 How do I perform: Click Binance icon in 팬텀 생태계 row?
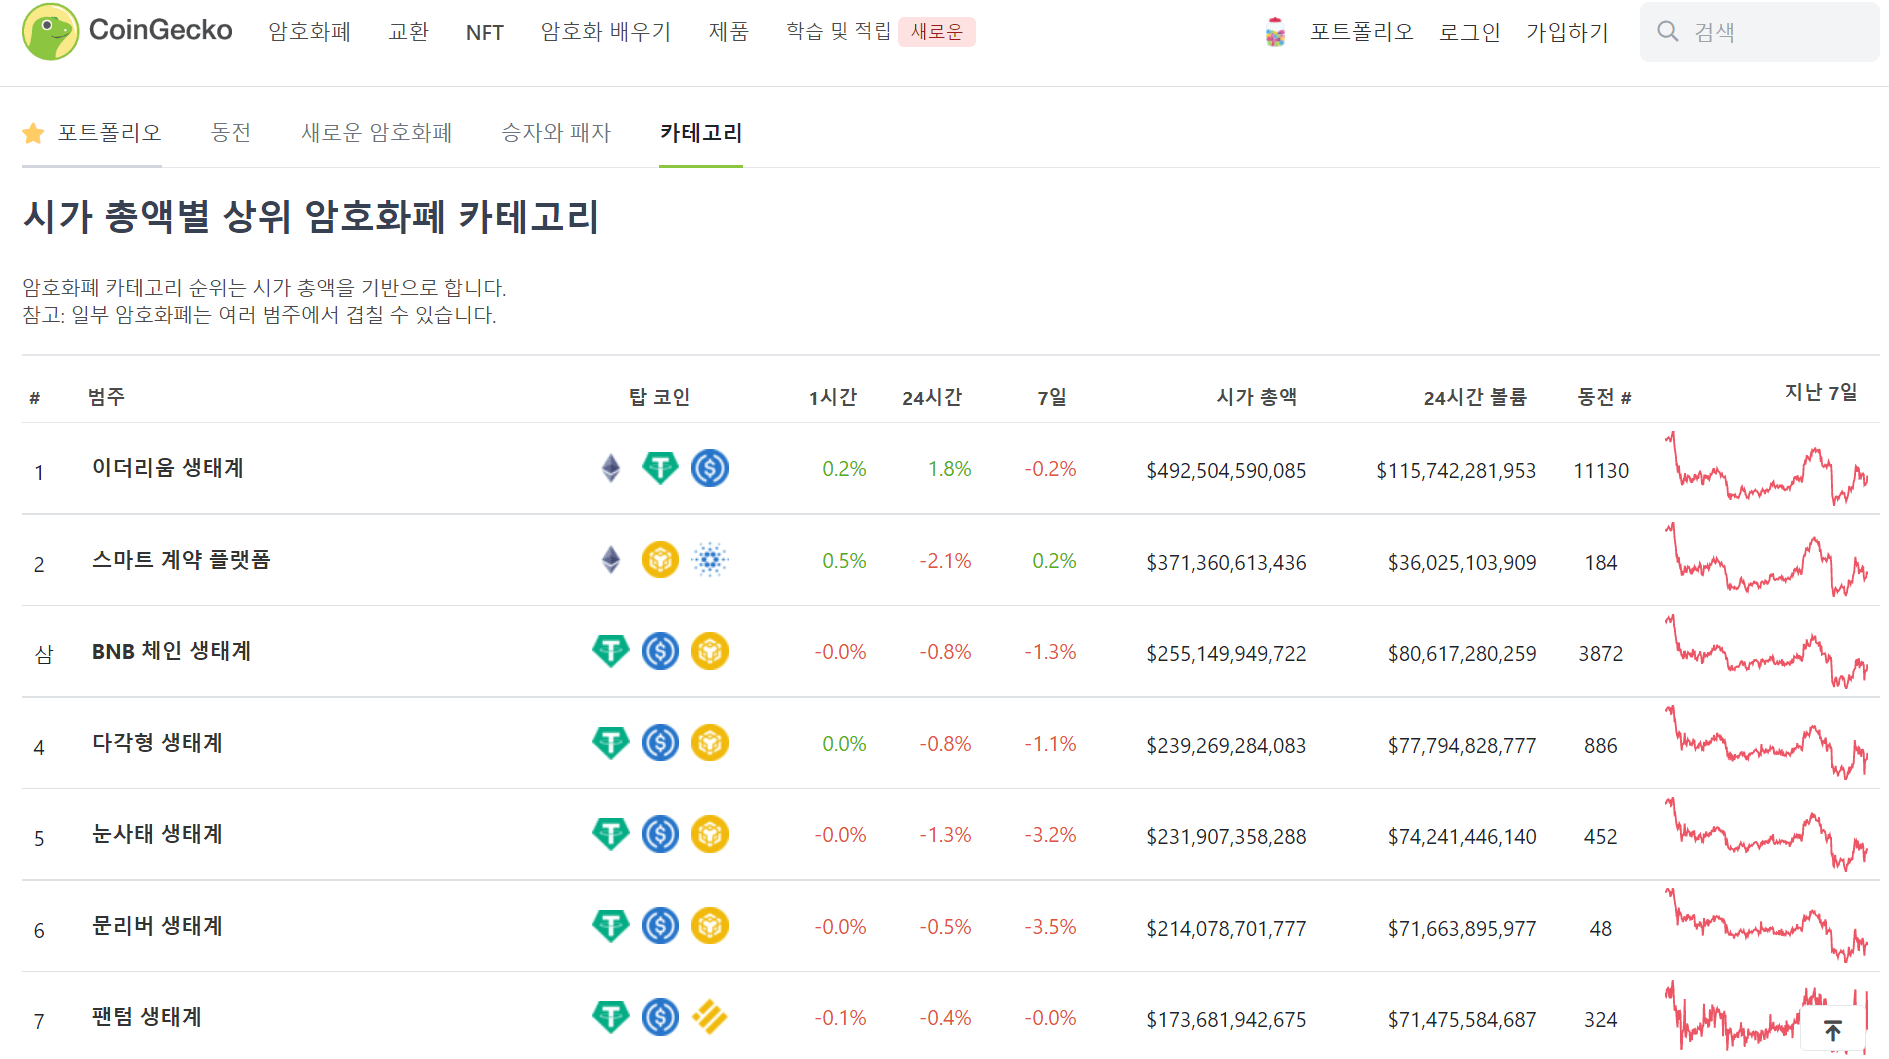710,1017
